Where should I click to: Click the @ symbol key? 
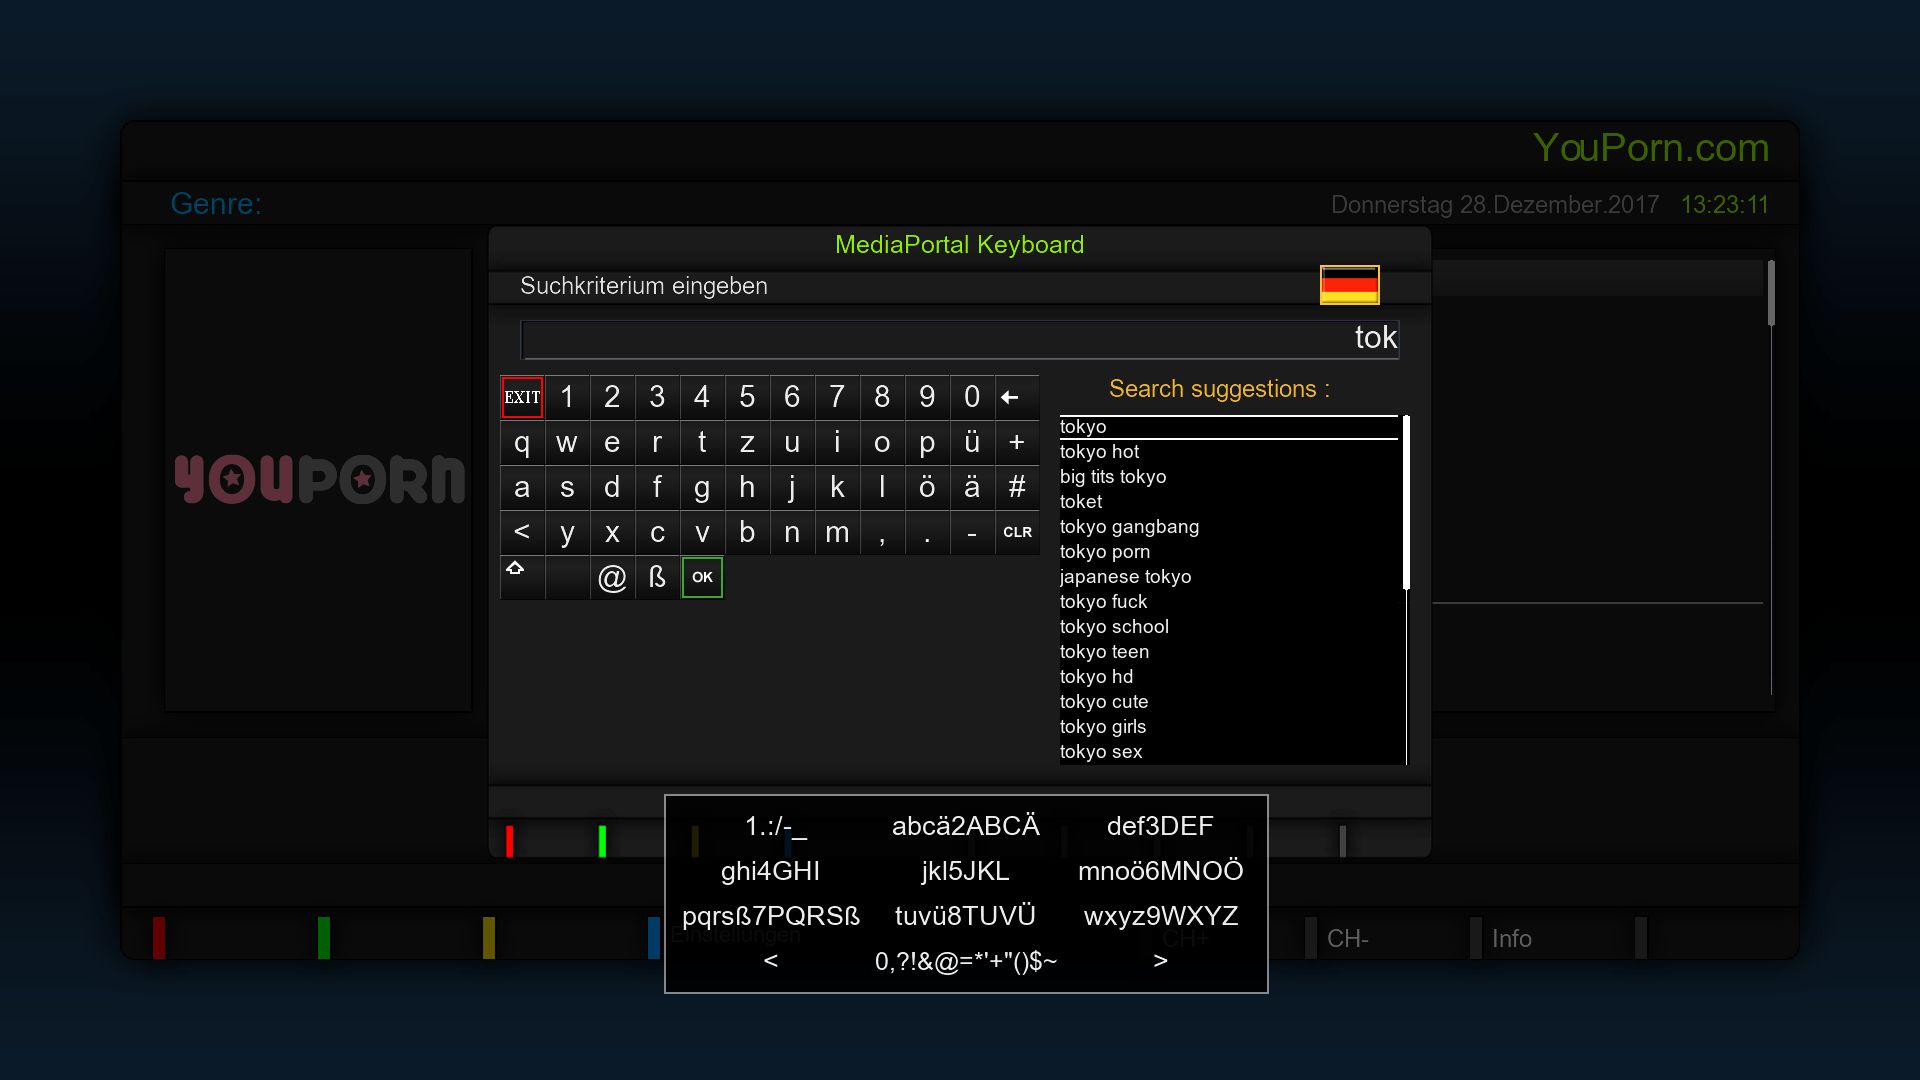pyautogui.click(x=612, y=577)
